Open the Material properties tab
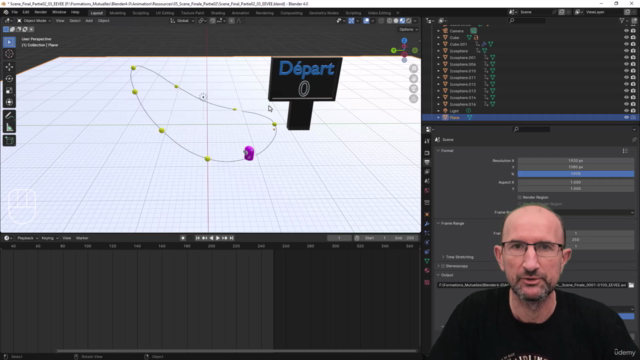Image resolution: width=640 pixels, height=360 pixels. point(427,271)
